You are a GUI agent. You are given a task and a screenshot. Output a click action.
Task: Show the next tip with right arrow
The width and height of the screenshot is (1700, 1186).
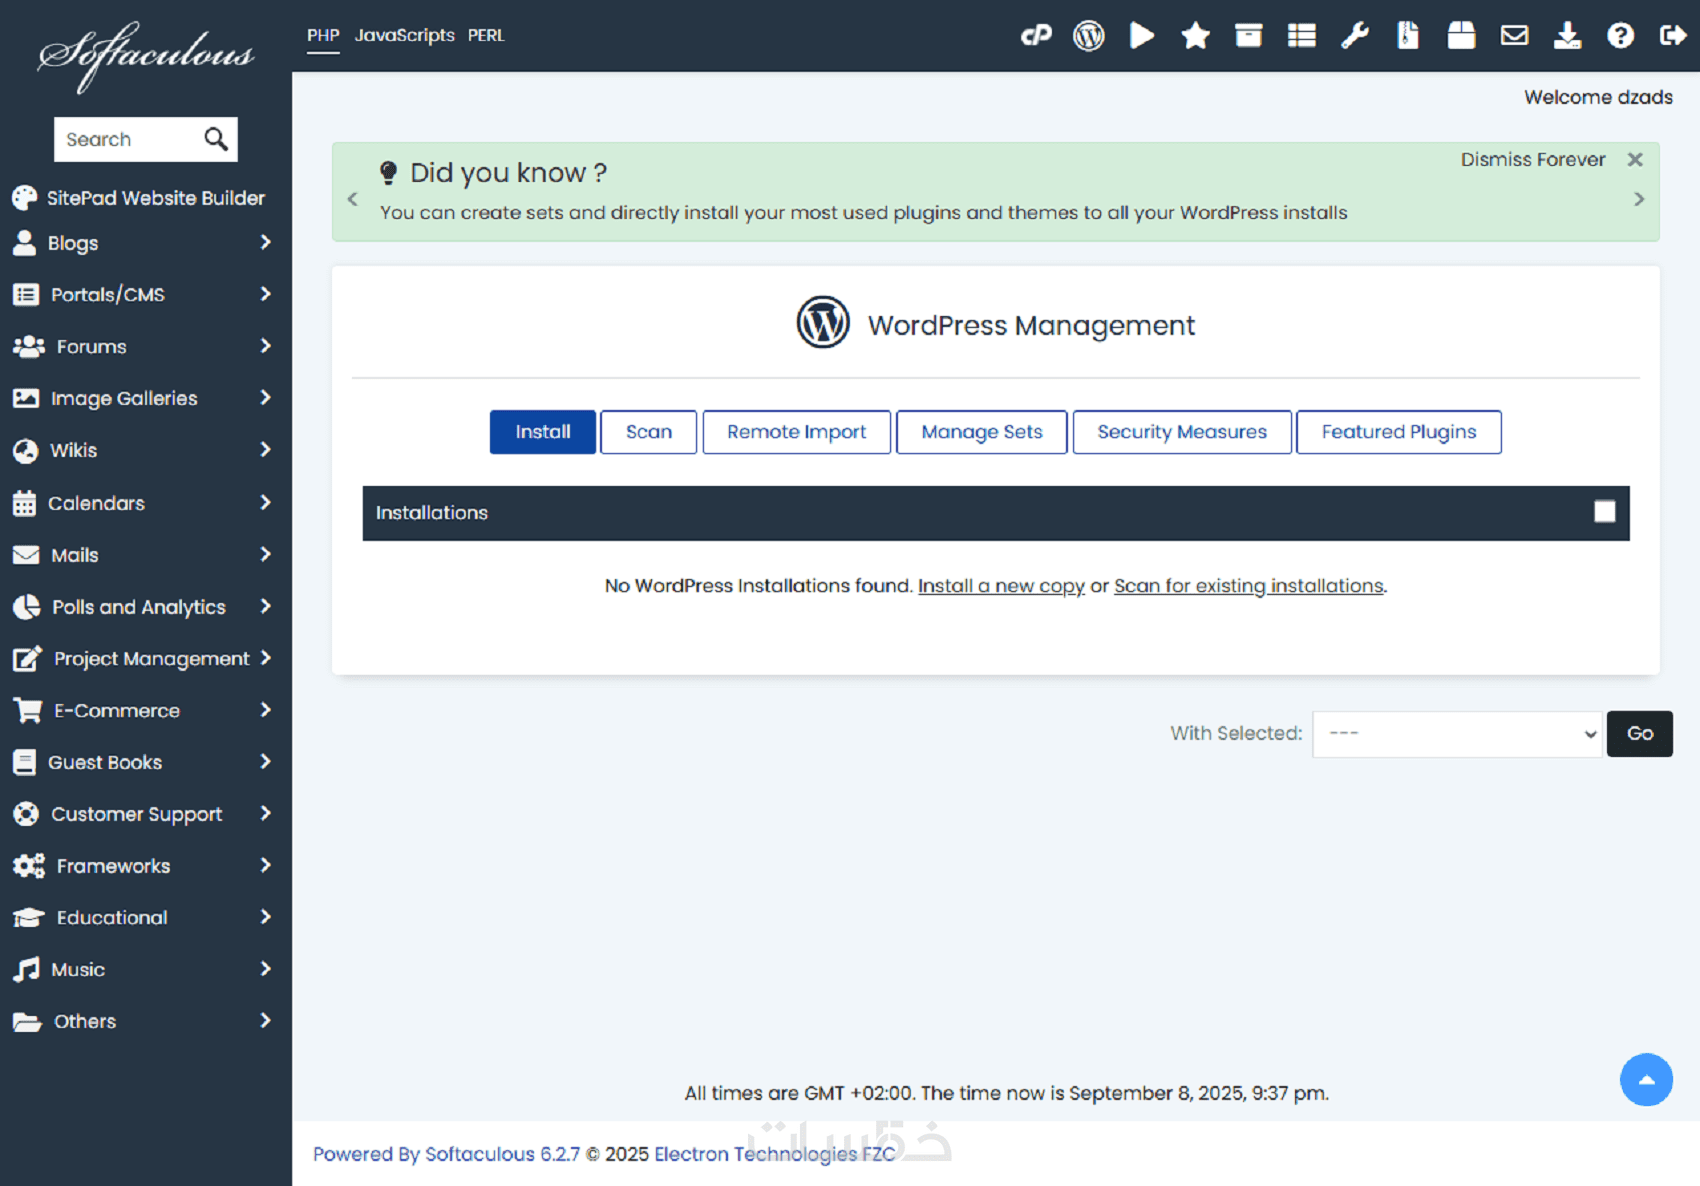pos(1639,199)
